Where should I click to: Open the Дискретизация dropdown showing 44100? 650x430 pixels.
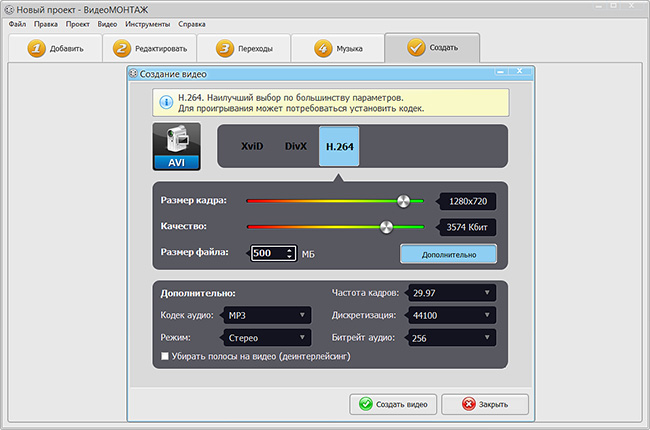tap(452, 315)
